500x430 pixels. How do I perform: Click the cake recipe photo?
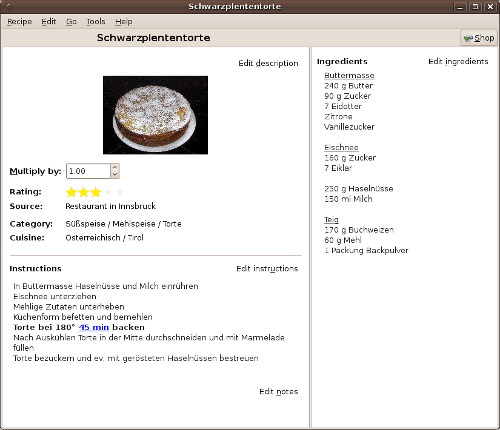[155, 115]
